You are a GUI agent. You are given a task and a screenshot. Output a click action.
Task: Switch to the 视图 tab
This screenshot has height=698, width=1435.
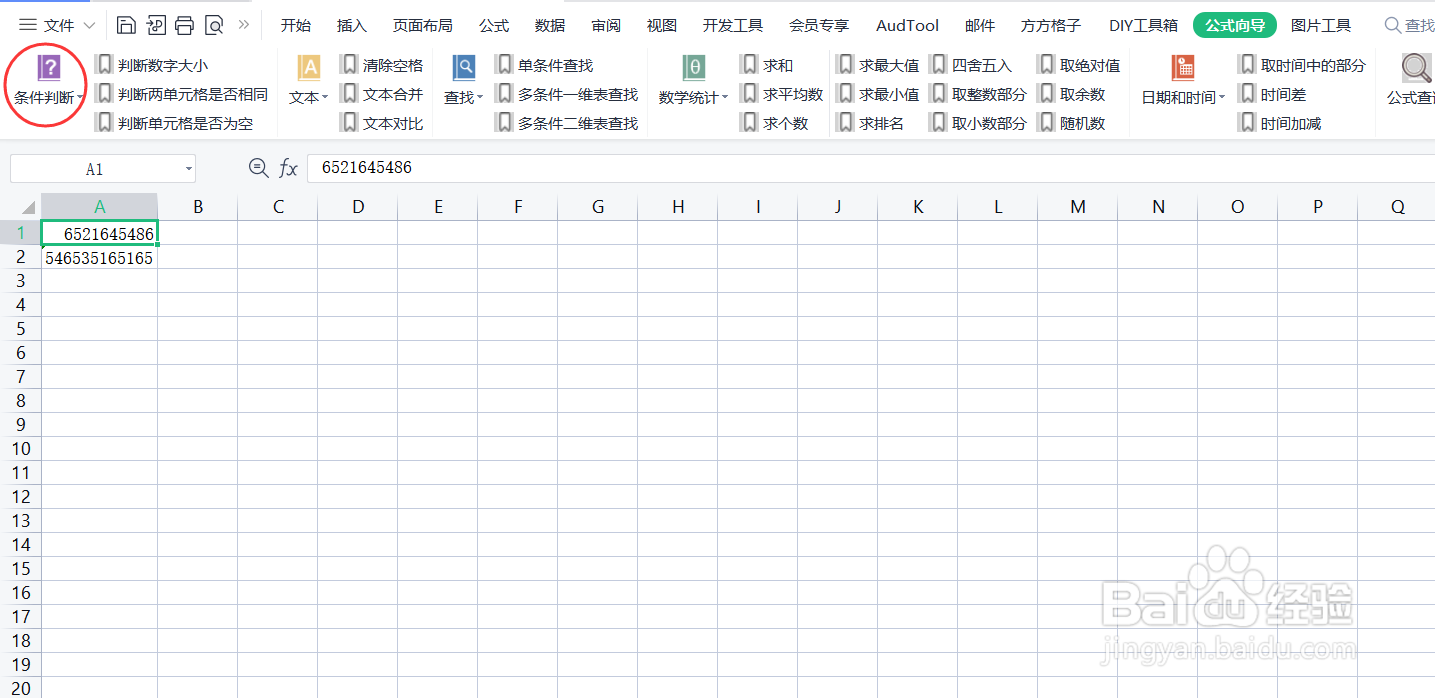[x=661, y=25]
